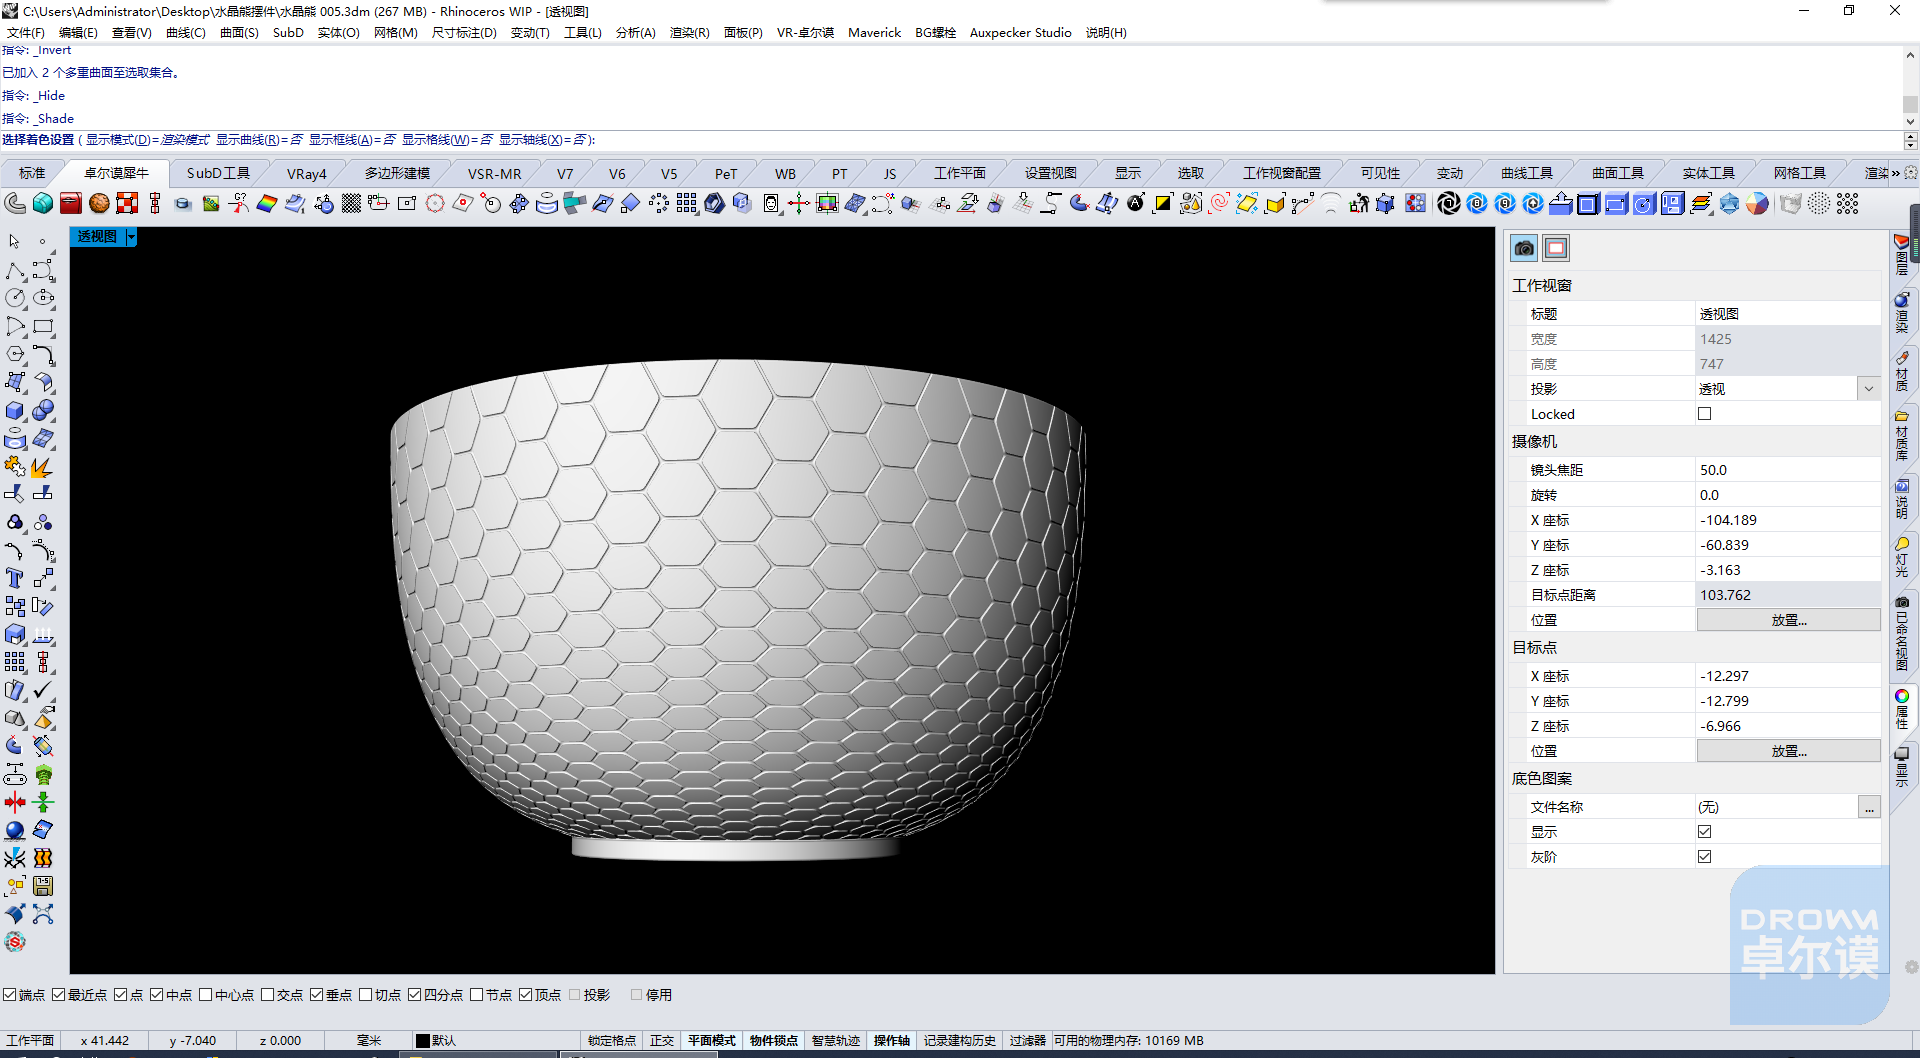Screen dimensions: 1920x1058
Task: Click the red toolbox icon in toolbar
Action: tap(70, 204)
